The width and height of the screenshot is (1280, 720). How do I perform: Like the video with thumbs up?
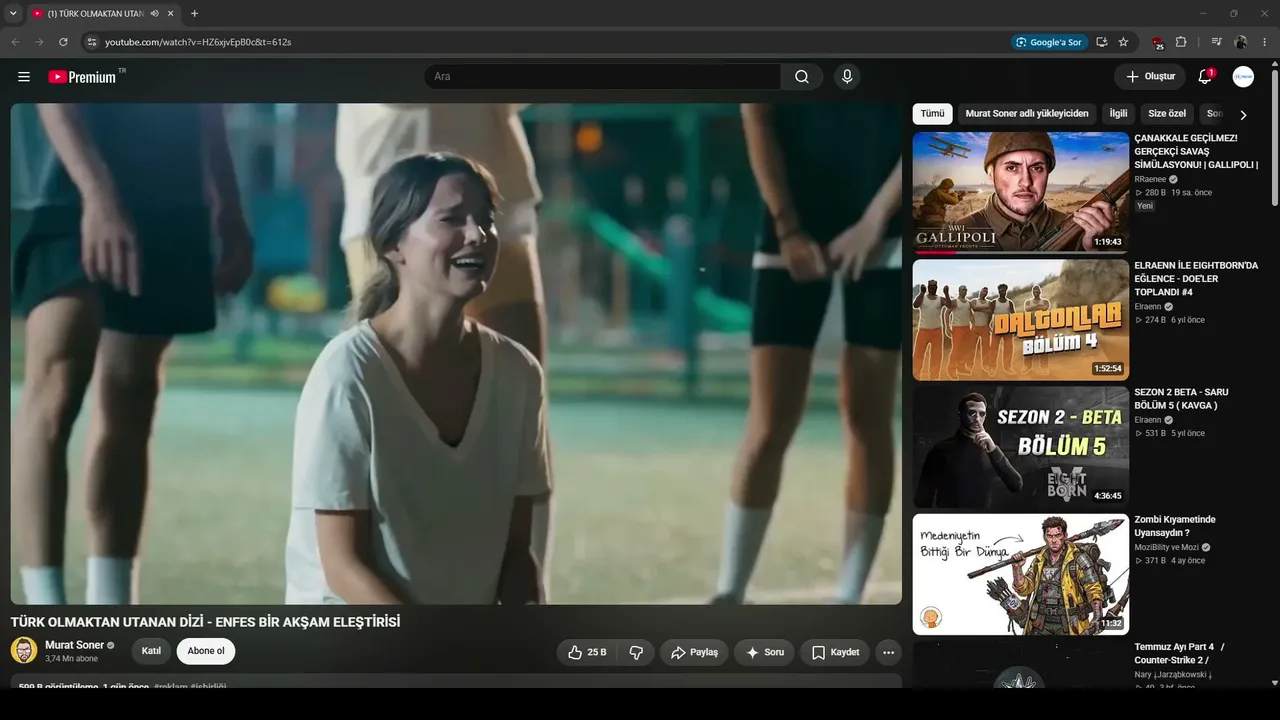click(x=587, y=652)
